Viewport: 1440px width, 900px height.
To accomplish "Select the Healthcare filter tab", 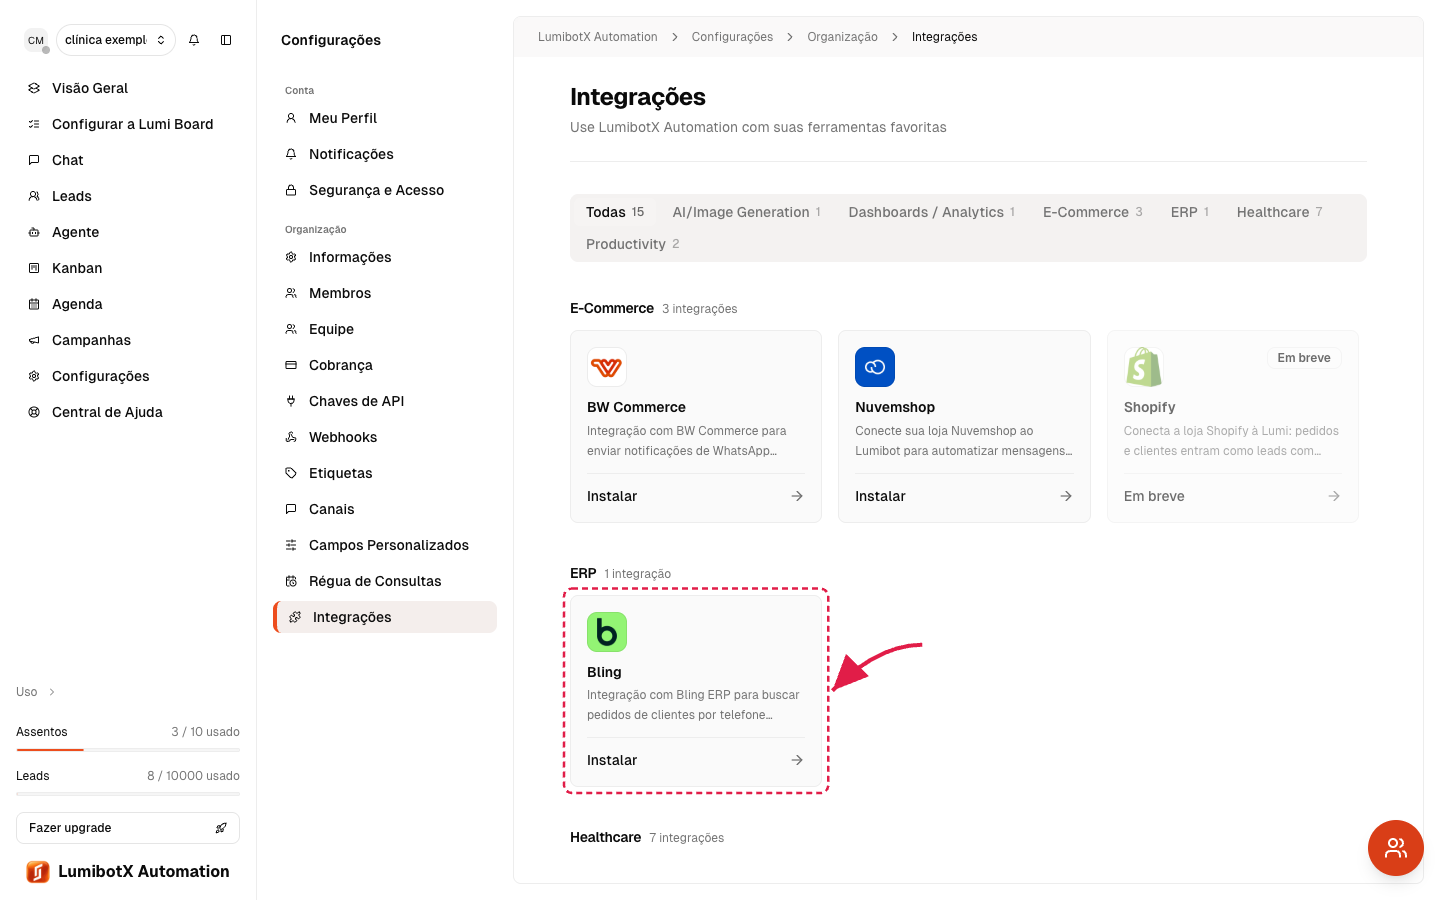I will 1280,212.
